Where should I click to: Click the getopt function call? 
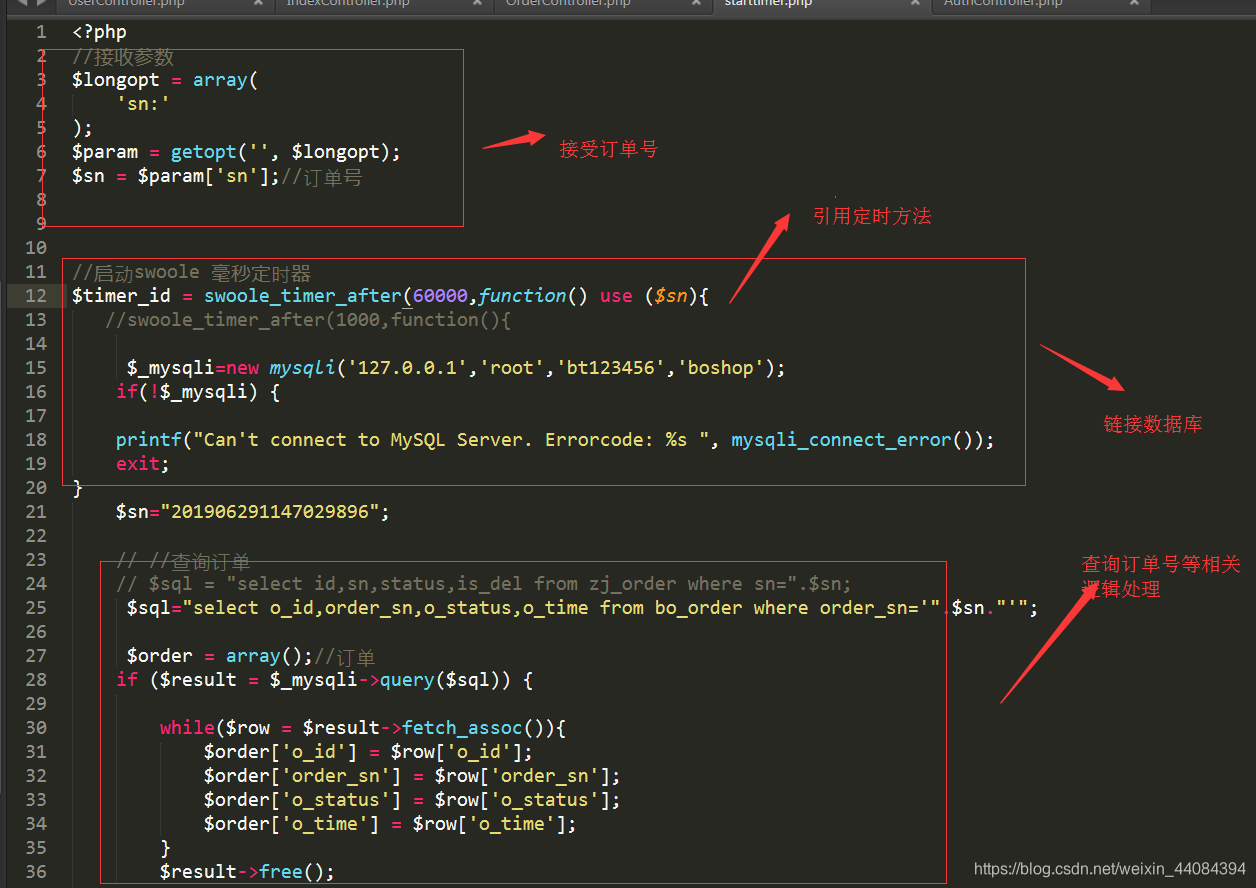click(285, 152)
